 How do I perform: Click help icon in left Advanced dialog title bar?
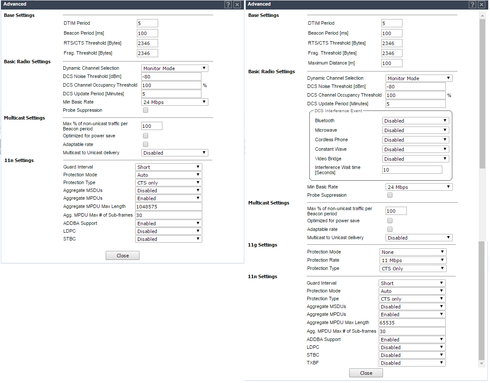coord(228,4)
